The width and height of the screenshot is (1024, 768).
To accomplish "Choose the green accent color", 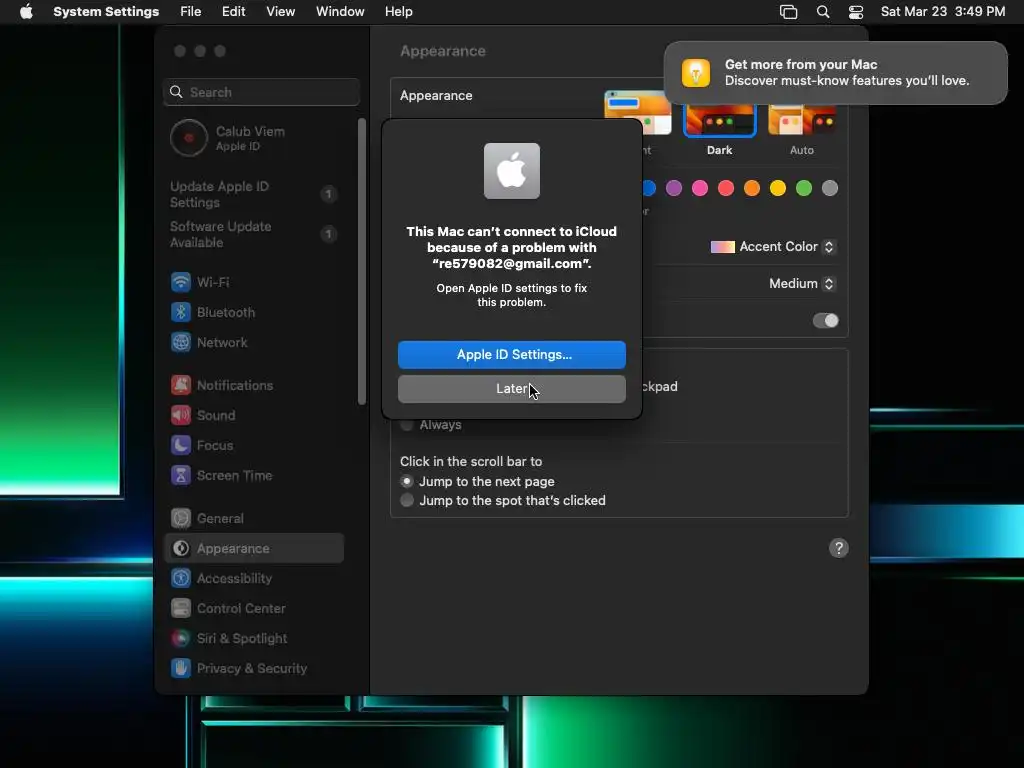I will [x=804, y=188].
